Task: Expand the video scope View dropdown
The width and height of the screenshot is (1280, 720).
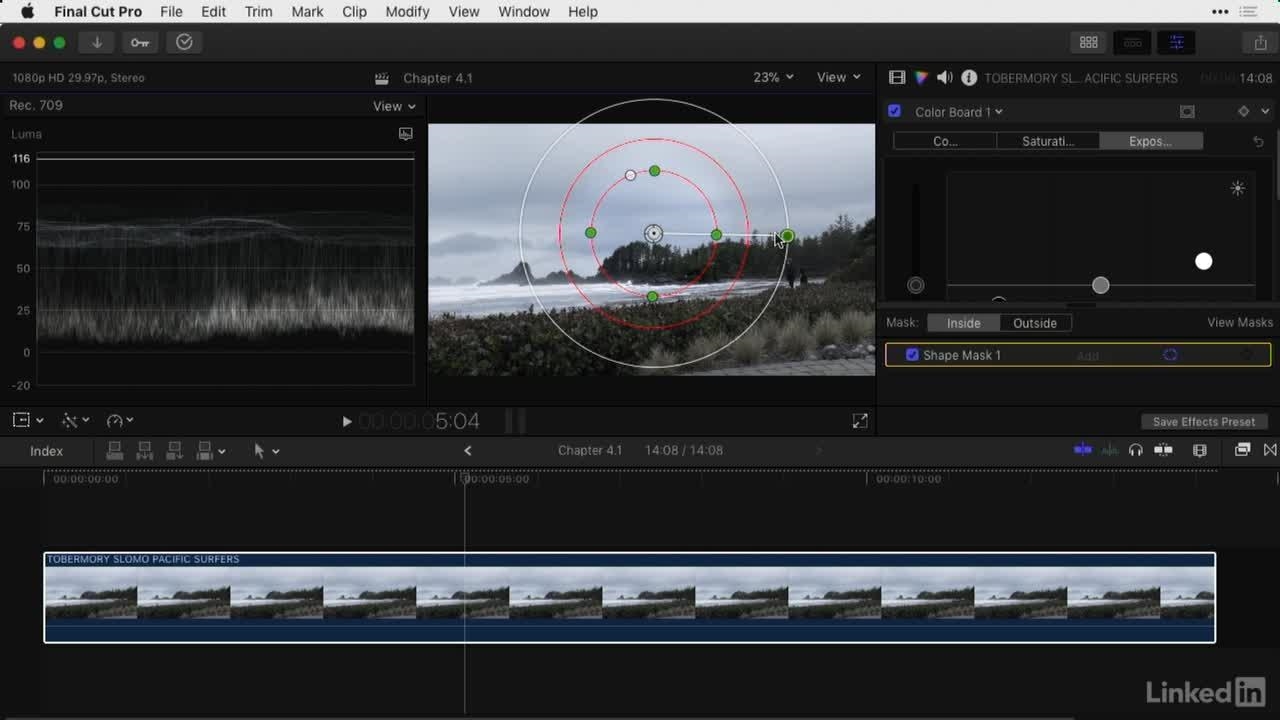Action: (394, 106)
